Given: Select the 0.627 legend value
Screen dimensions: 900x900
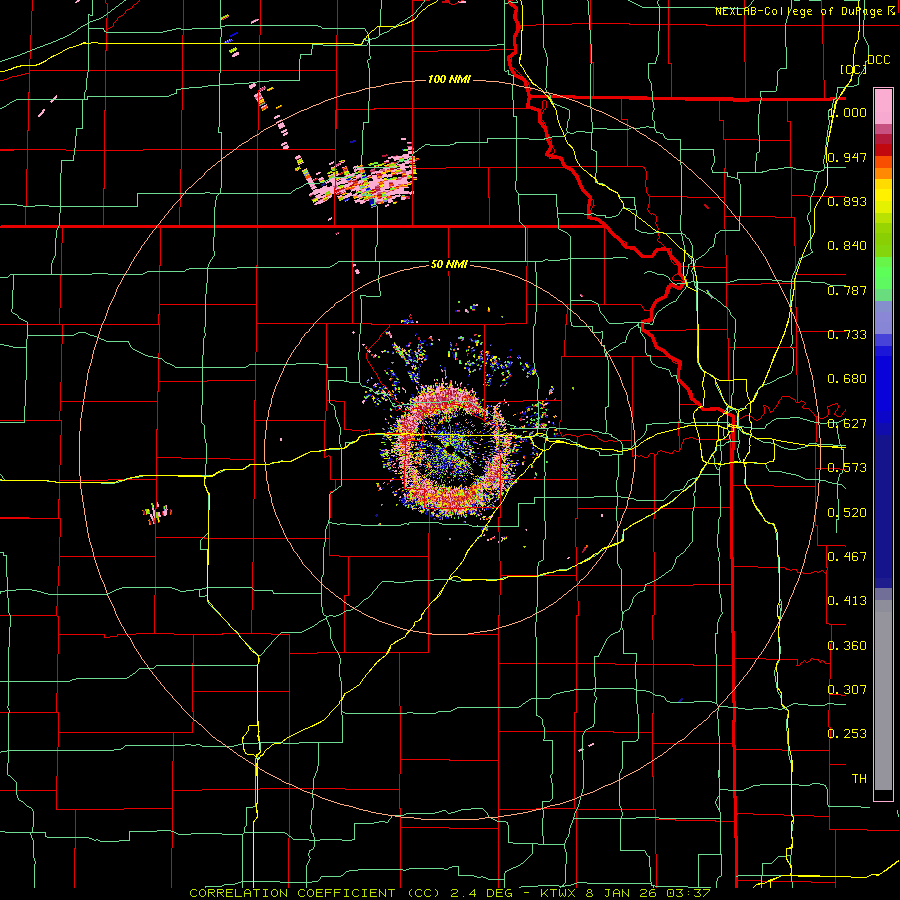Looking at the screenshot, I should click(x=847, y=424).
